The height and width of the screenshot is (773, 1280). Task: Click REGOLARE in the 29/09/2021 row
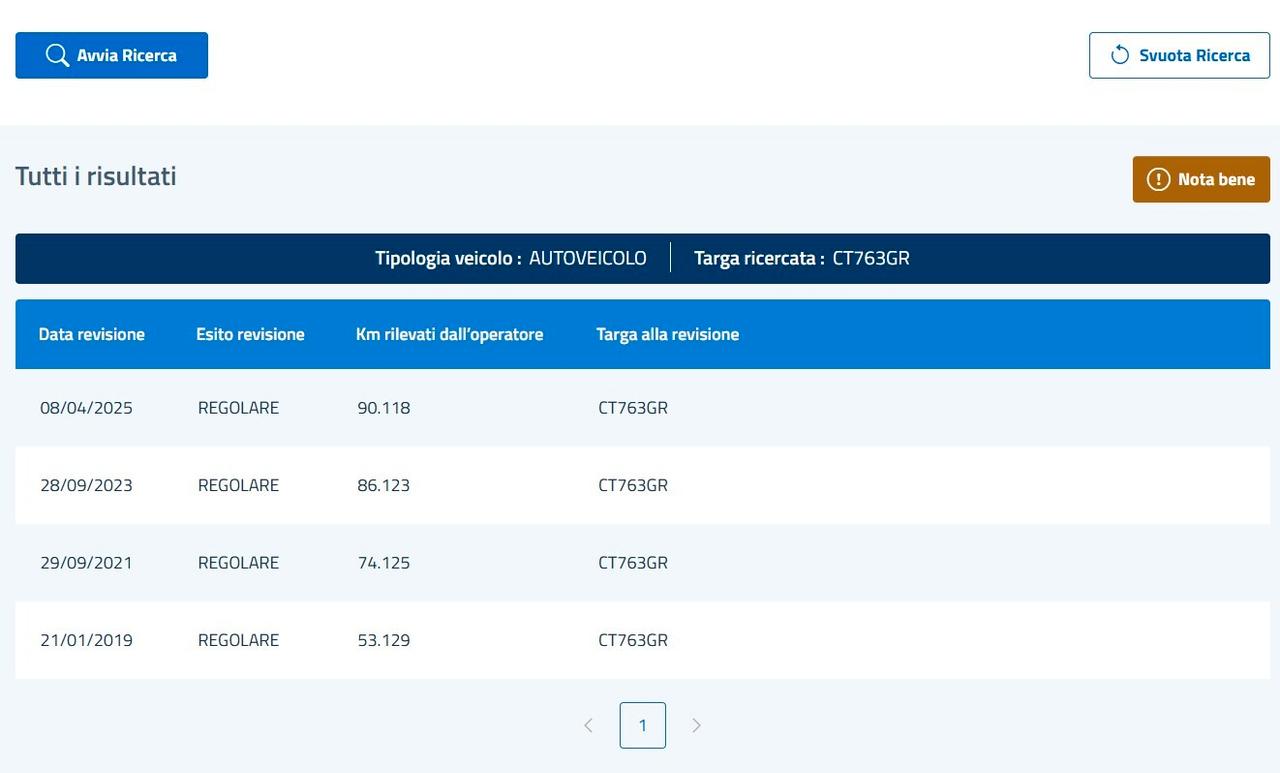tap(238, 563)
